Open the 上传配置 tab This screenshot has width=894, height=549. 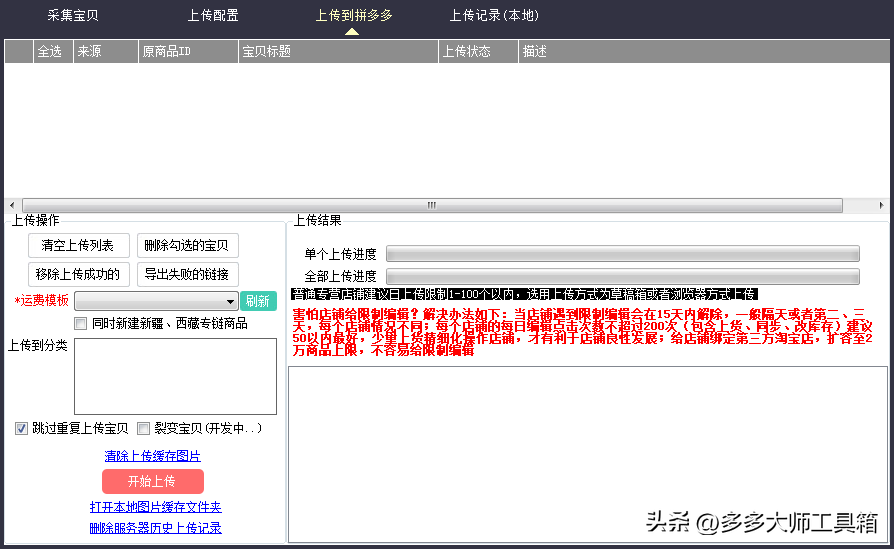click(213, 15)
